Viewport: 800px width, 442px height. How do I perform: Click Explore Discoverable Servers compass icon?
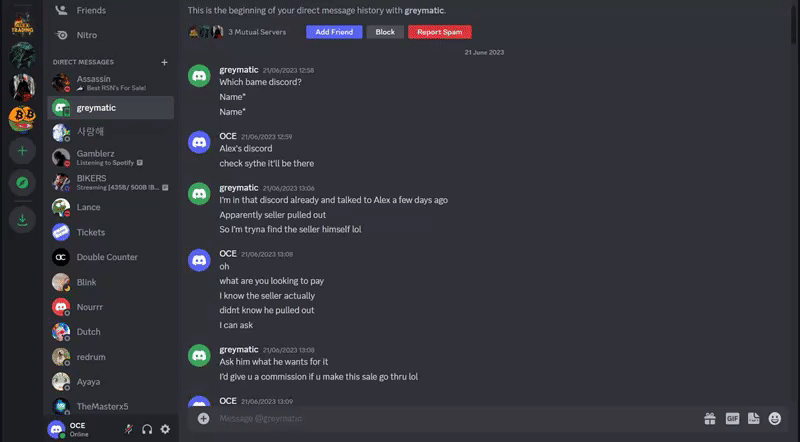(x=22, y=183)
